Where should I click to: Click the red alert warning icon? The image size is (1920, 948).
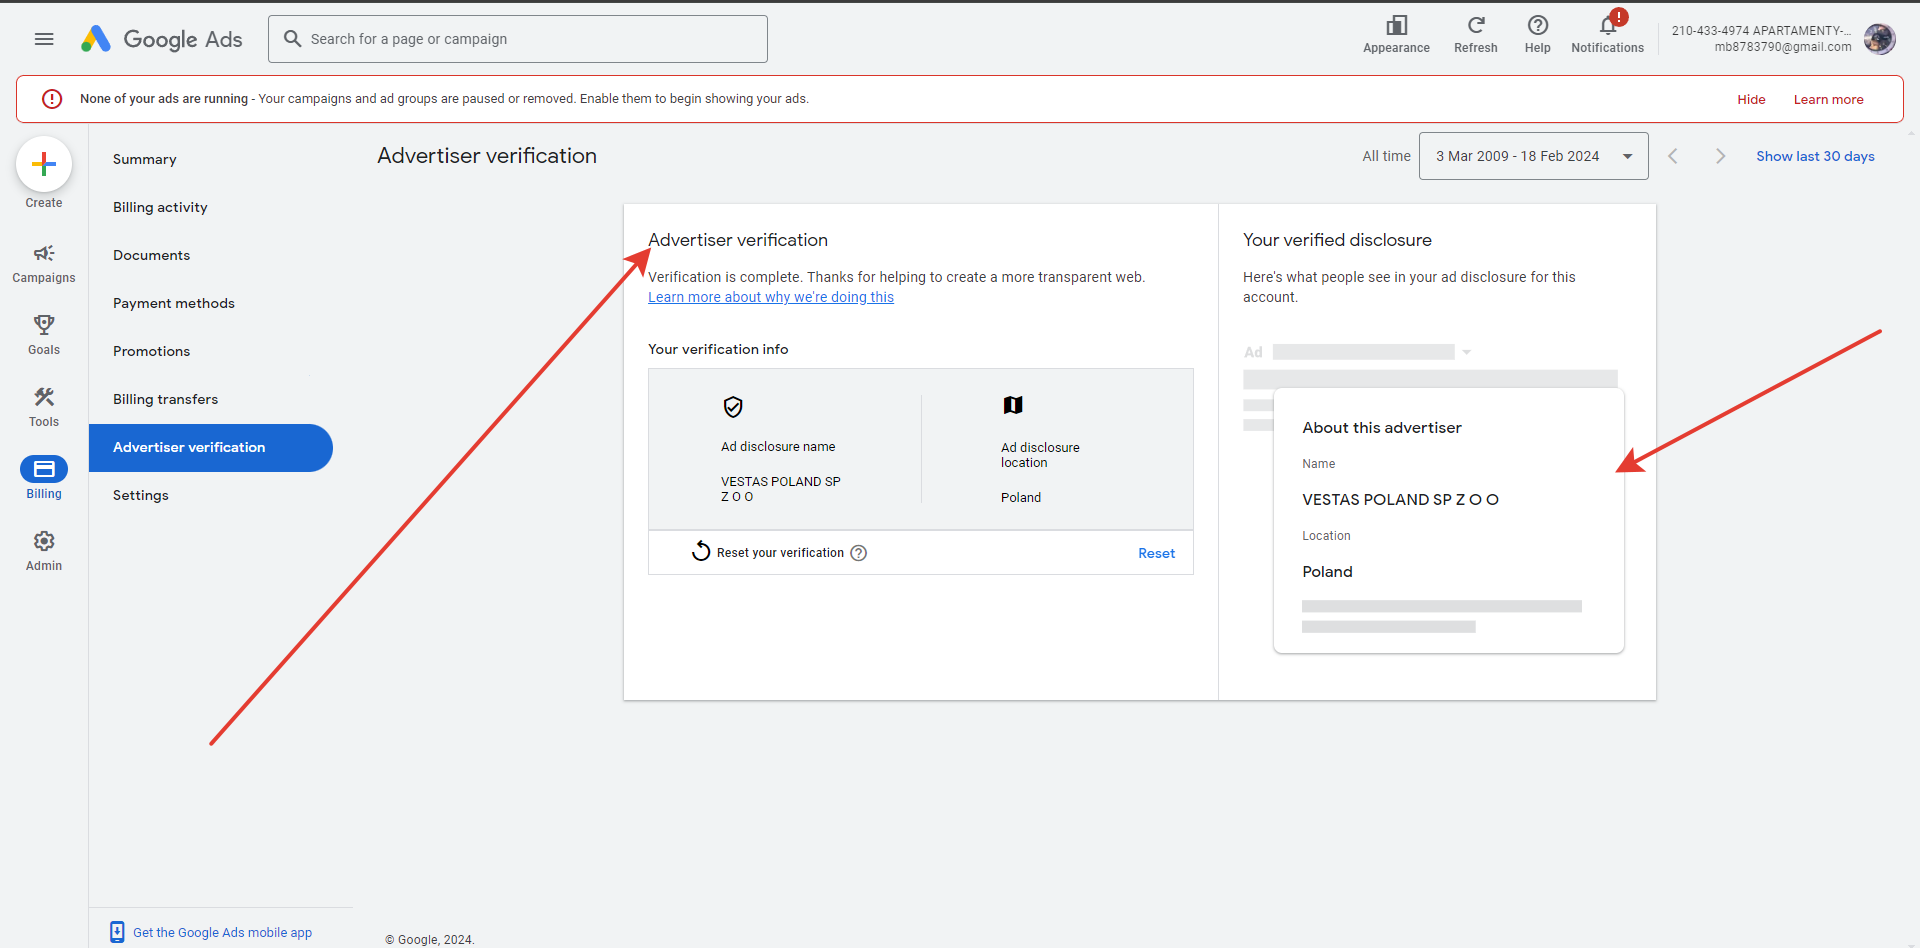click(x=52, y=99)
